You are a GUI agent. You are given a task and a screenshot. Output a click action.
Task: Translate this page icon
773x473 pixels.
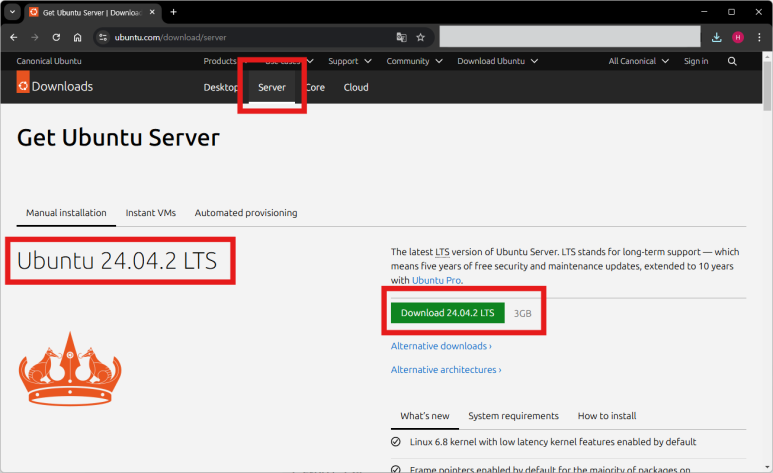pyautogui.click(x=401, y=37)
